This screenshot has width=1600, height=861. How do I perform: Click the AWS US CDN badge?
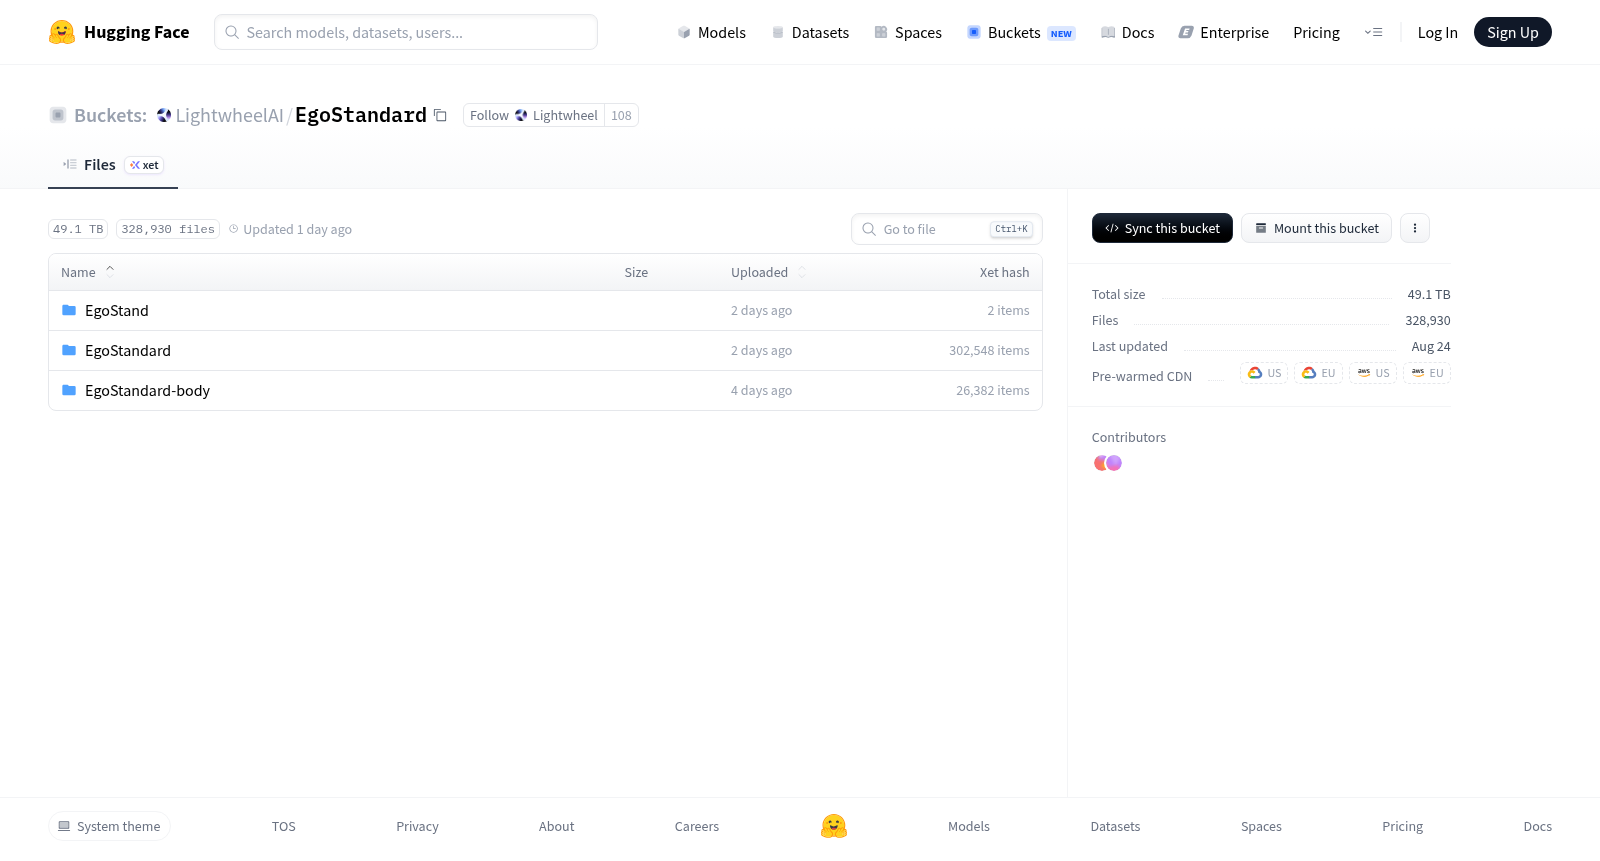(x=1373, y=373)
